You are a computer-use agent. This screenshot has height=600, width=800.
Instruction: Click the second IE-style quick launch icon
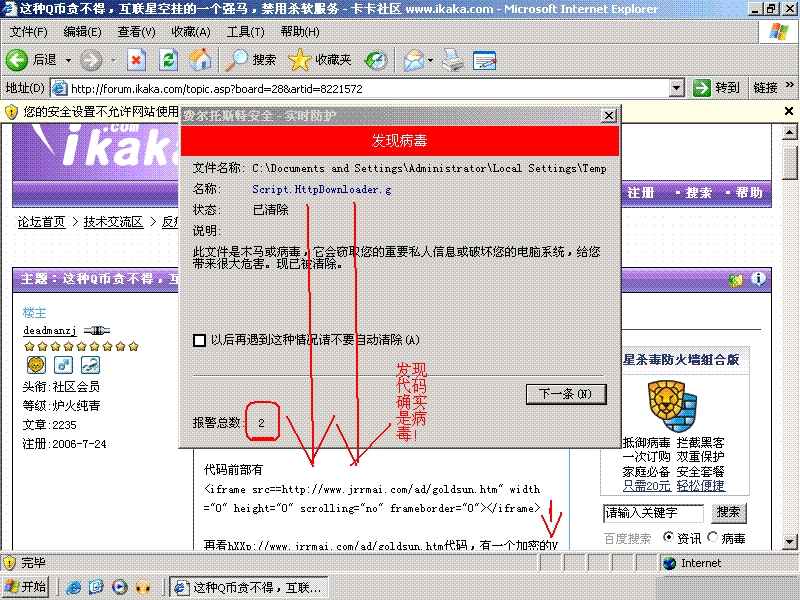click(x=96, y=587)
